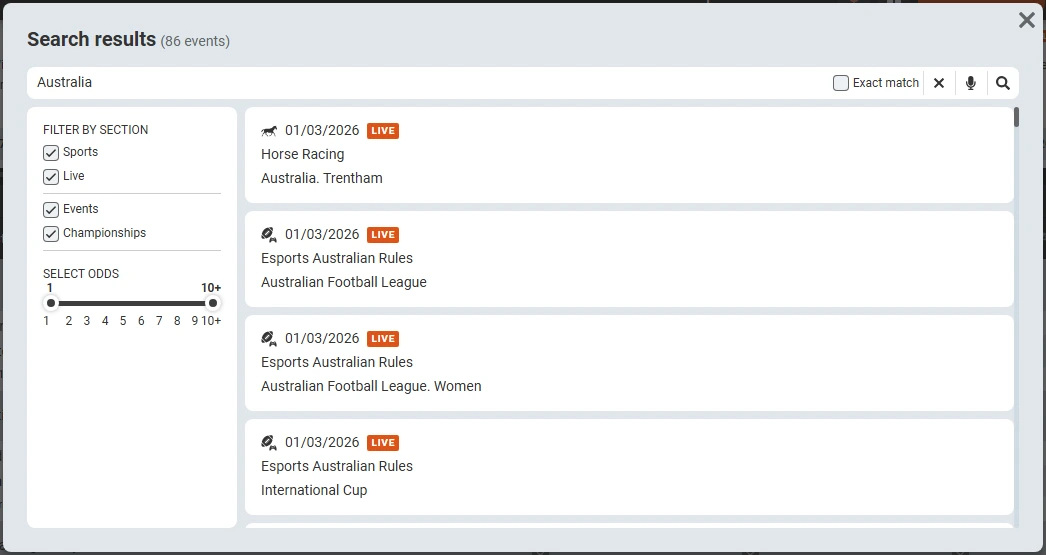Enable the Exact match checkbox
The height and width of the screenshot is (555, 1046).
click(841, 83)
